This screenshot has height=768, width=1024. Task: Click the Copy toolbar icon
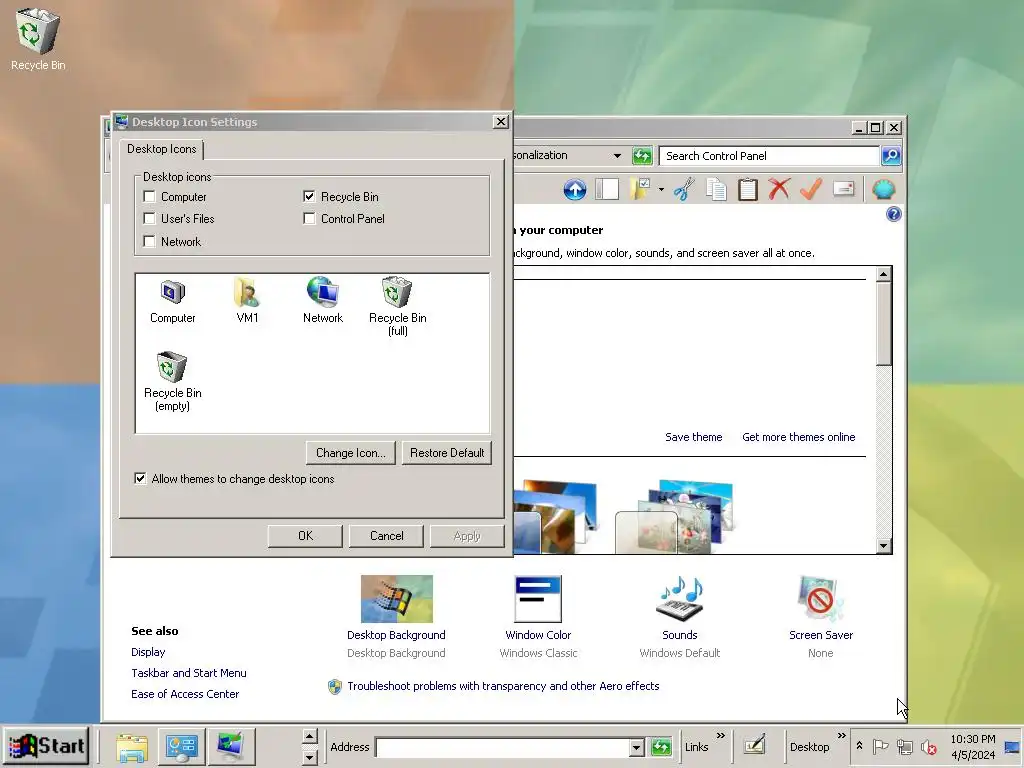[x=716, y=189]
